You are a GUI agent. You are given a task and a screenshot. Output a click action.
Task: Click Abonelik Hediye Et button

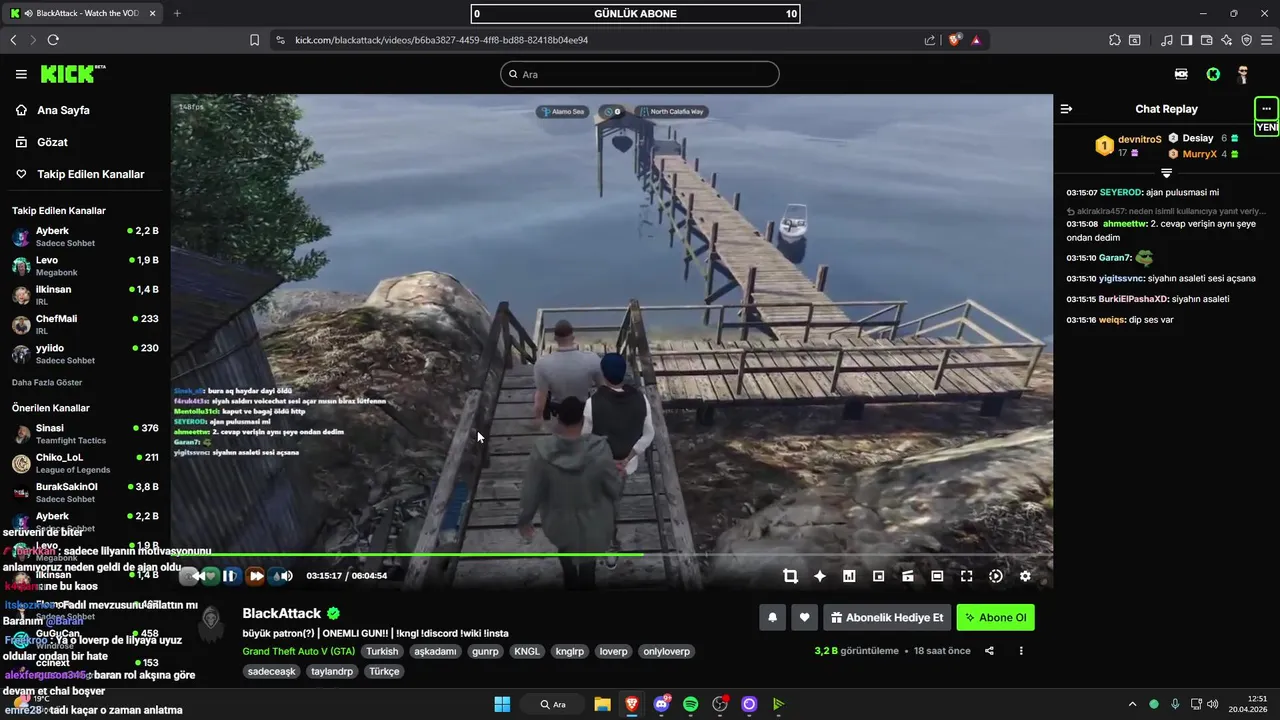click(x=886, y=618)
